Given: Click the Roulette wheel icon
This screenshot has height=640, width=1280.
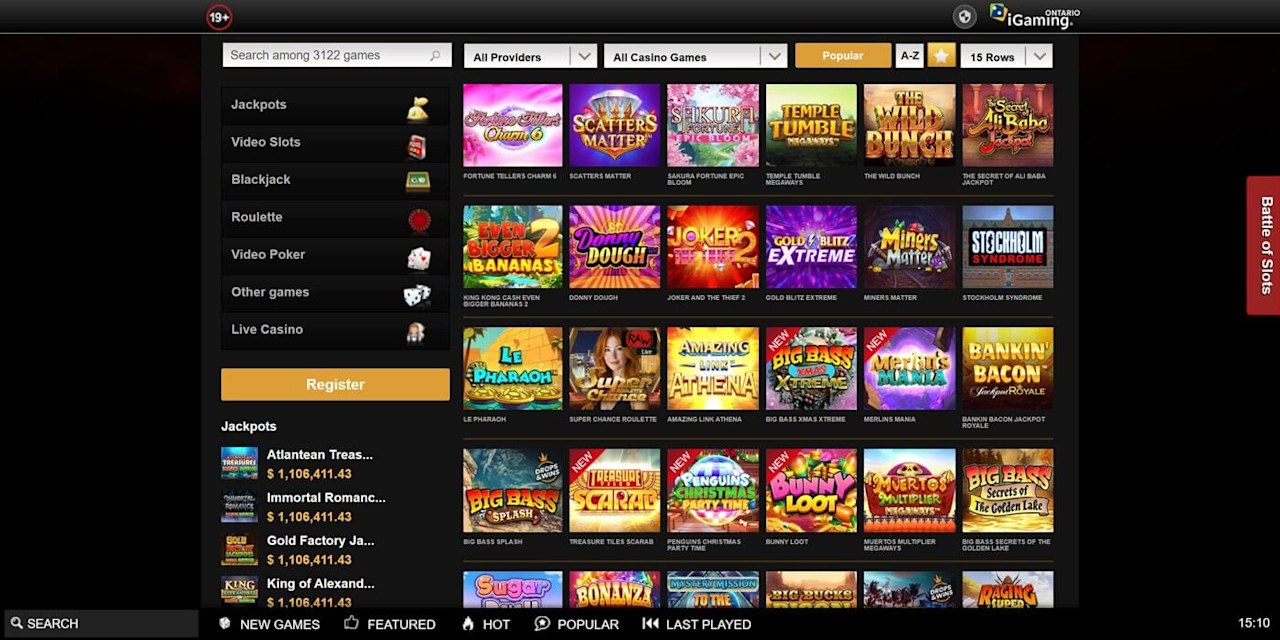Looking at the screenshot, I should [419, 220].
